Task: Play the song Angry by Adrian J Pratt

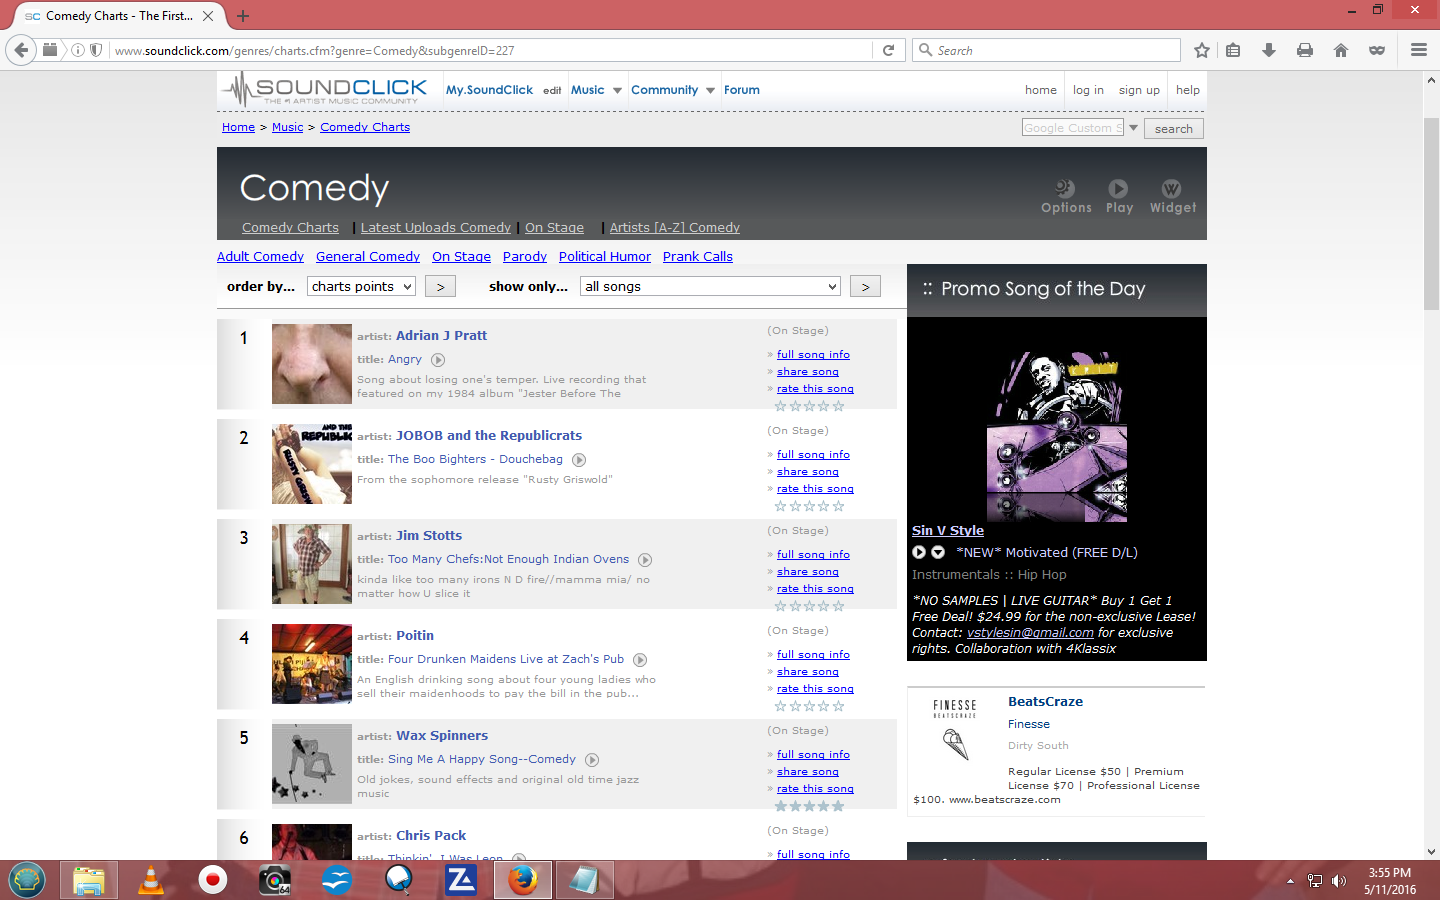Action: click(438, 360)
